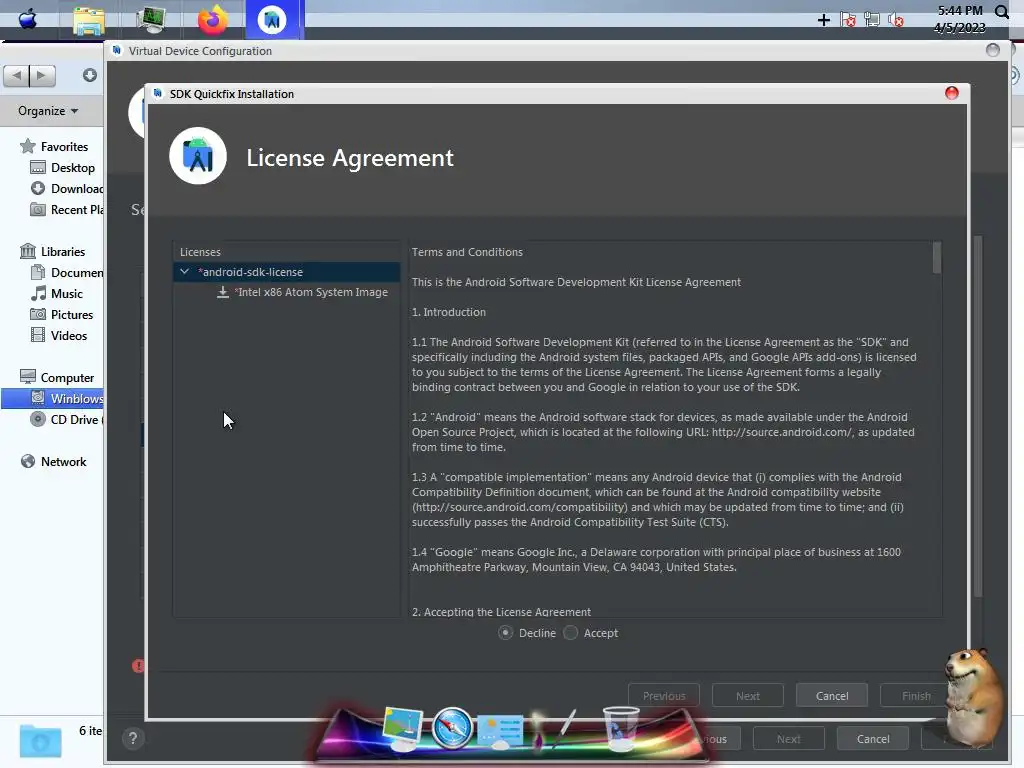
Task: Click the Licenses panel header text
Action: (200, 252)
